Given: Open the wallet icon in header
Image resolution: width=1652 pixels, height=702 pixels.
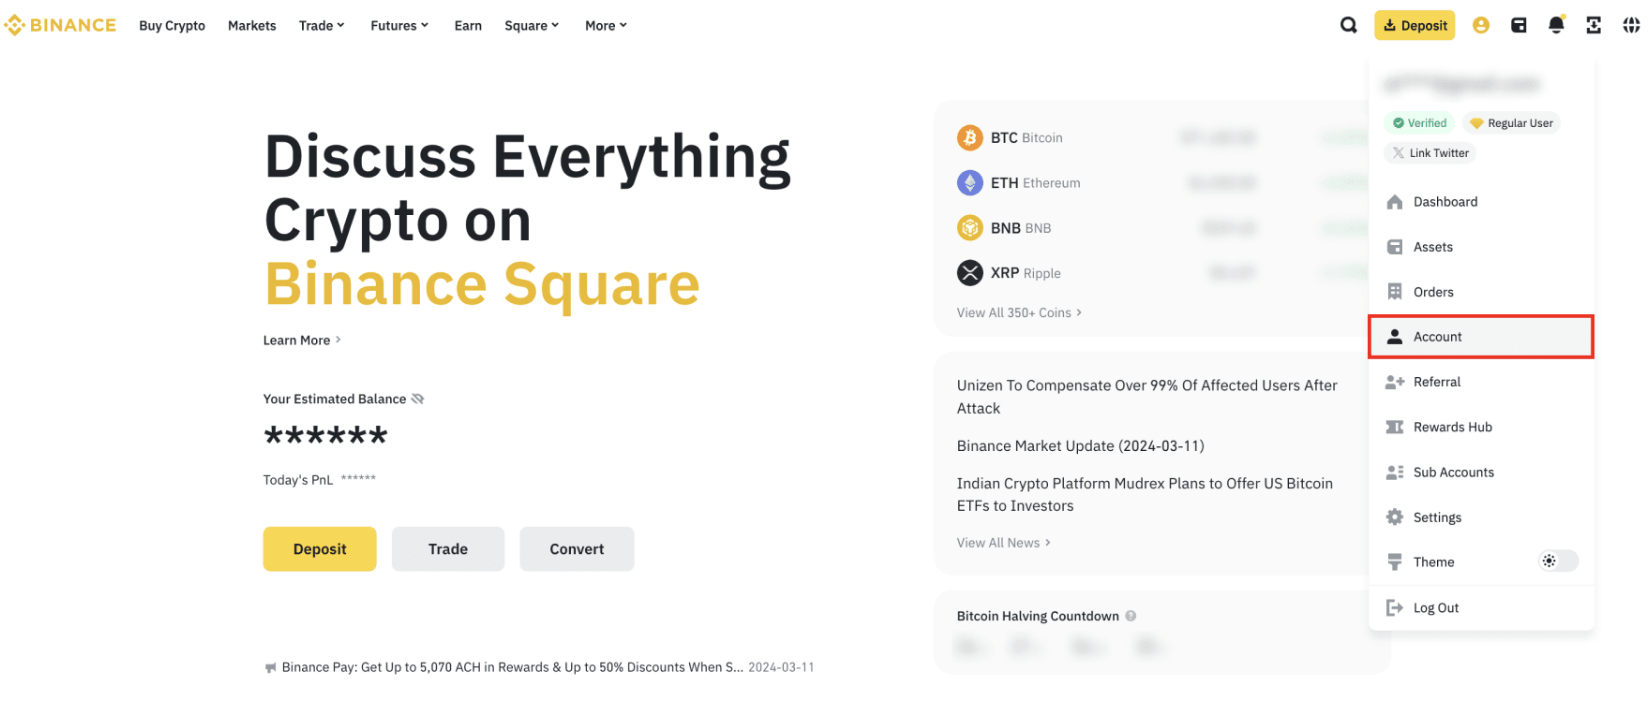Looking at the screenshot, I should [1518, 25].
